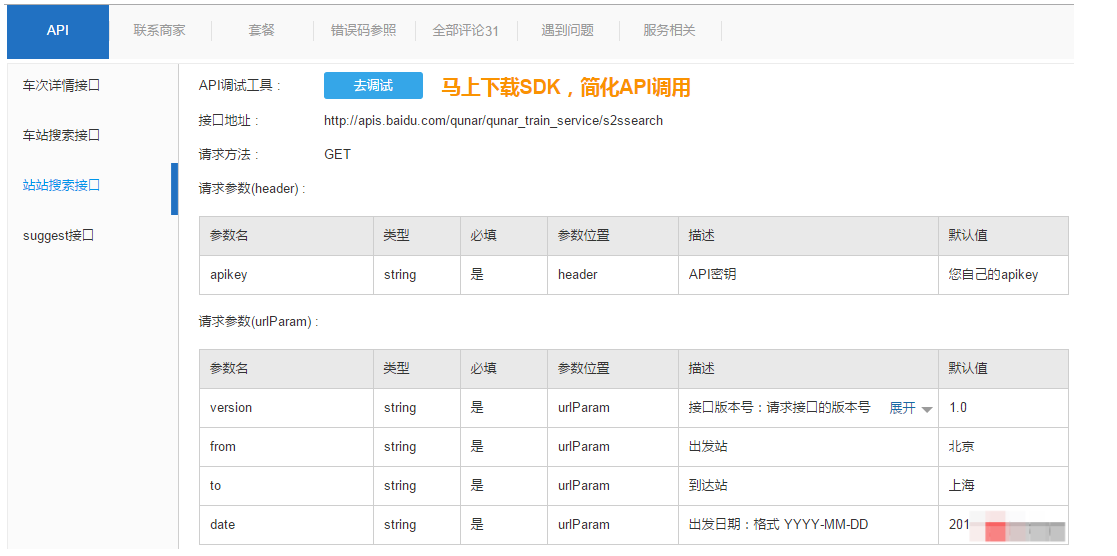Click the GET request method value
Image resolution: width=1117 pixels, height=556 pixels.
click(337, 155)
